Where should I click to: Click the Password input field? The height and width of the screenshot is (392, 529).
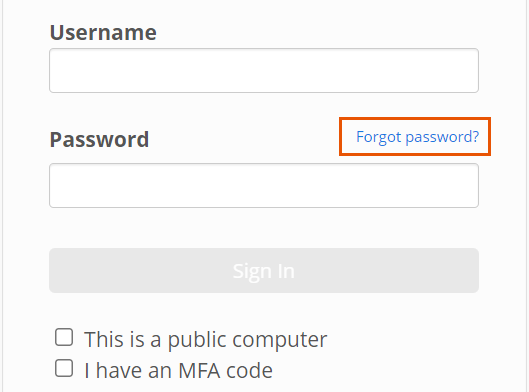[x=264, y=186]
